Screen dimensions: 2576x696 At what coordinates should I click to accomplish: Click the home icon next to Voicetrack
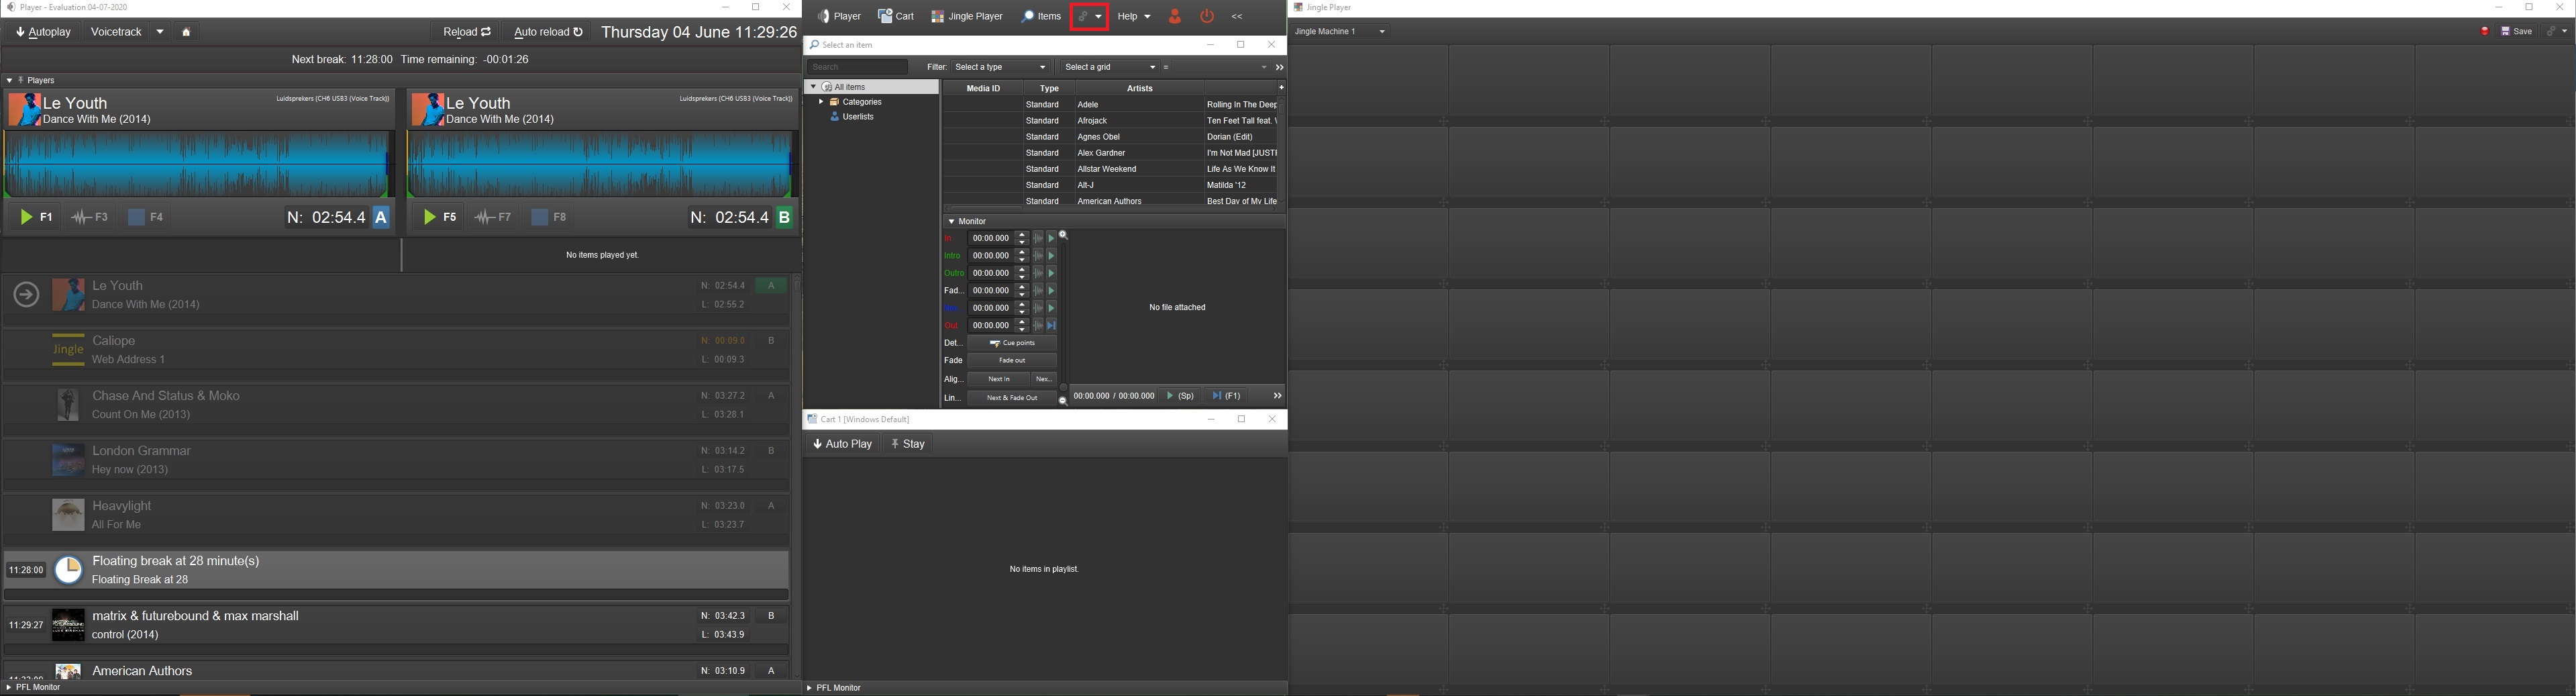[x=186, y=32]
